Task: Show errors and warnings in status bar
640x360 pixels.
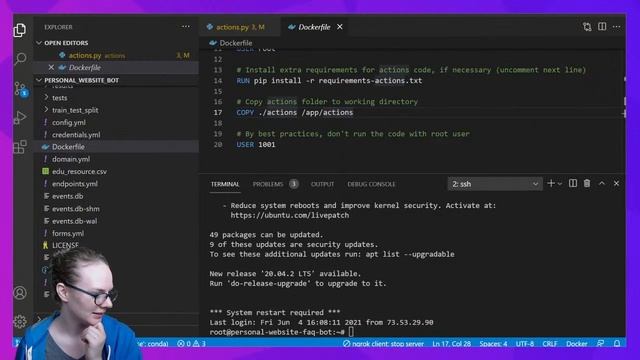Action: pos(191,344)
